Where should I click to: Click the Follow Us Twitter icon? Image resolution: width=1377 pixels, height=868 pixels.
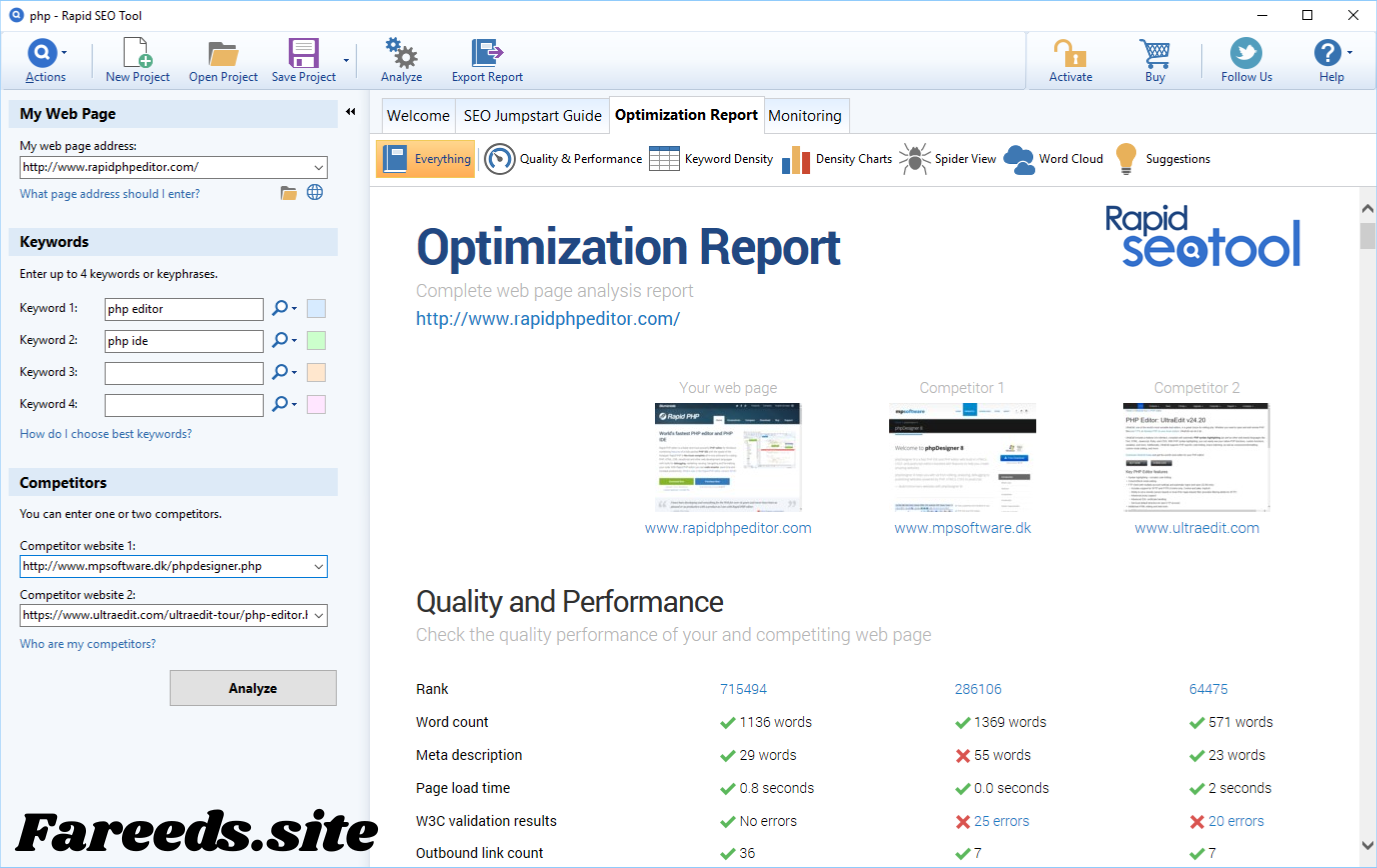(1246, 53)
